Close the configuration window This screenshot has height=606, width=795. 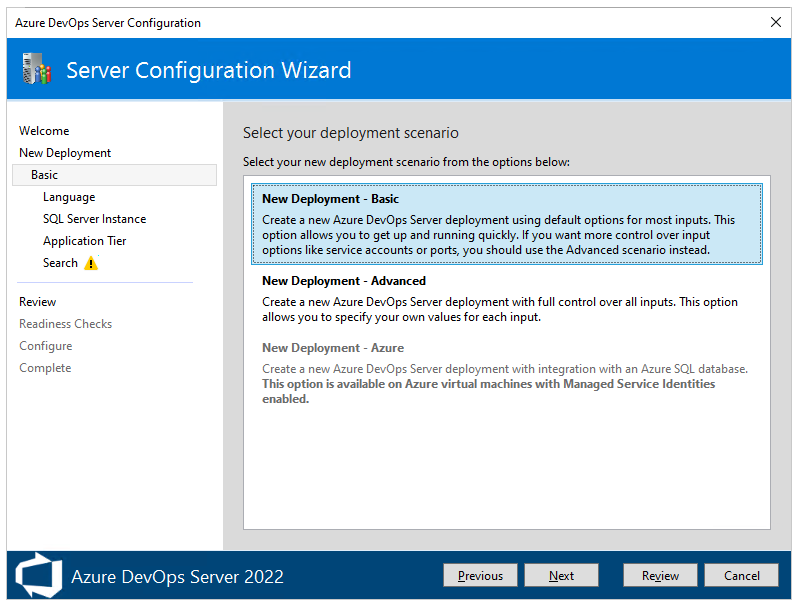(x=775, y=22)
